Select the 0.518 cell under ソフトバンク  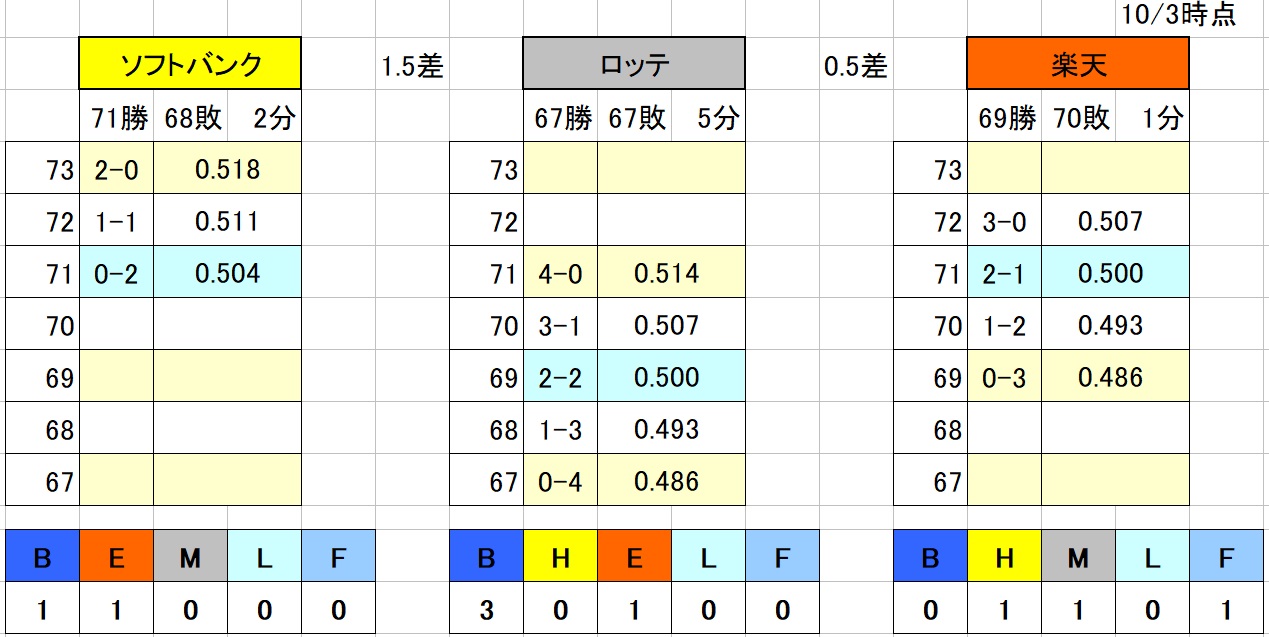(227, 169)
